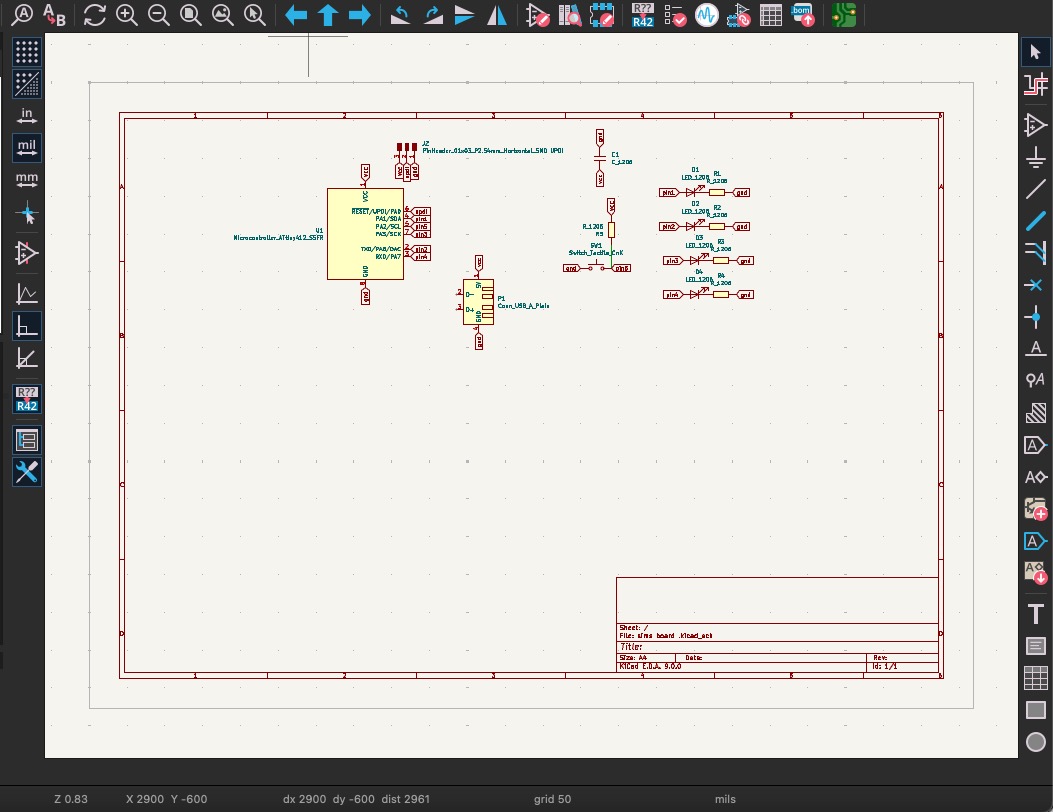Select the global label tool
Image resolution: width=1053 pixels, height=812 pixels.
click(x=1036, y=445)
